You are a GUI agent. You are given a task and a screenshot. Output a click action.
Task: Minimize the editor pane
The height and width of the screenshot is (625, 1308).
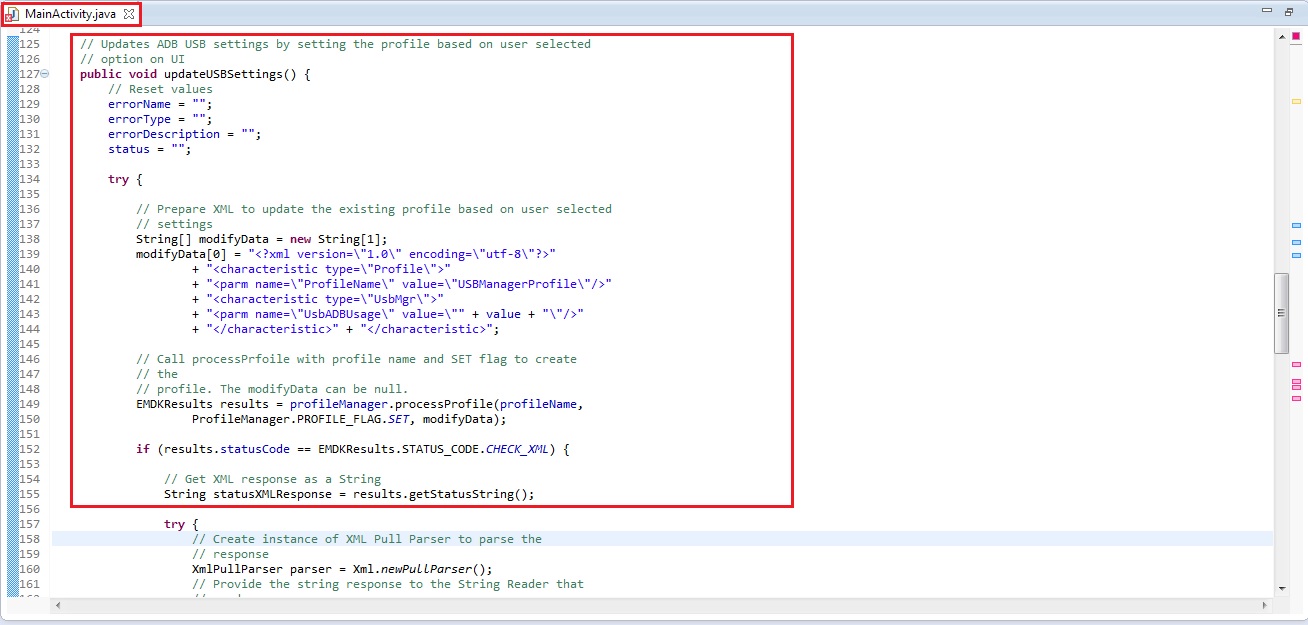point(1267,11)
